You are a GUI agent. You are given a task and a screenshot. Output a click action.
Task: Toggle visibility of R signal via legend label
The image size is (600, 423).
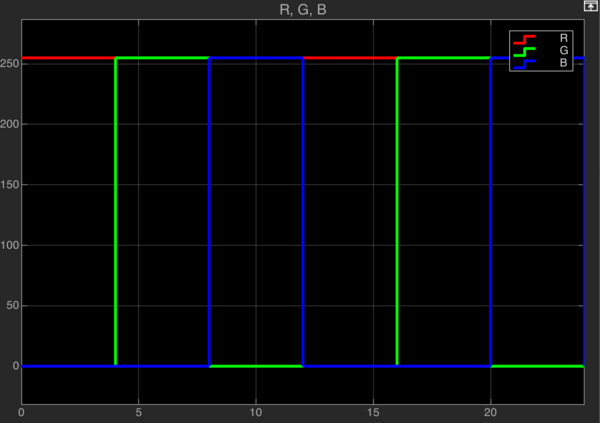(x=565, y=38)
